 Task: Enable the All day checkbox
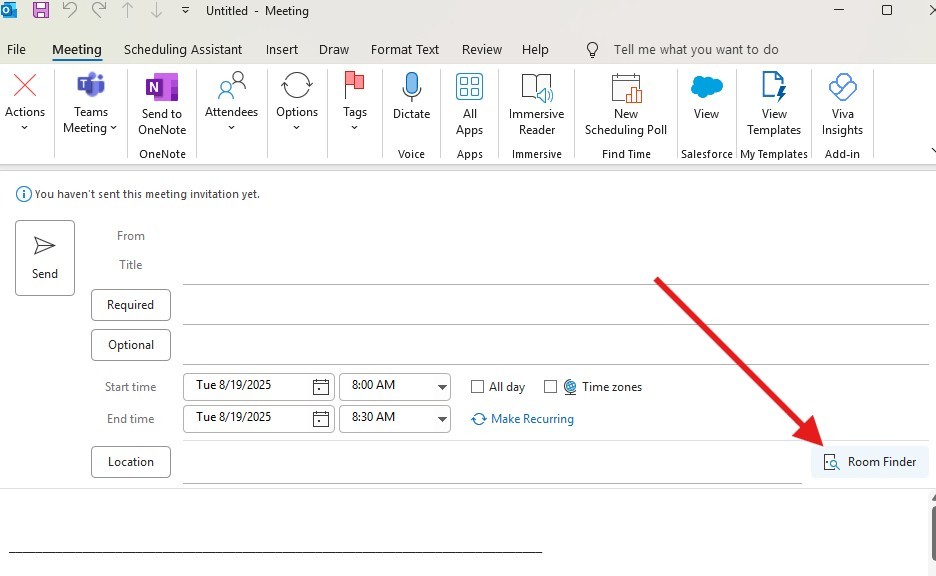478,387
